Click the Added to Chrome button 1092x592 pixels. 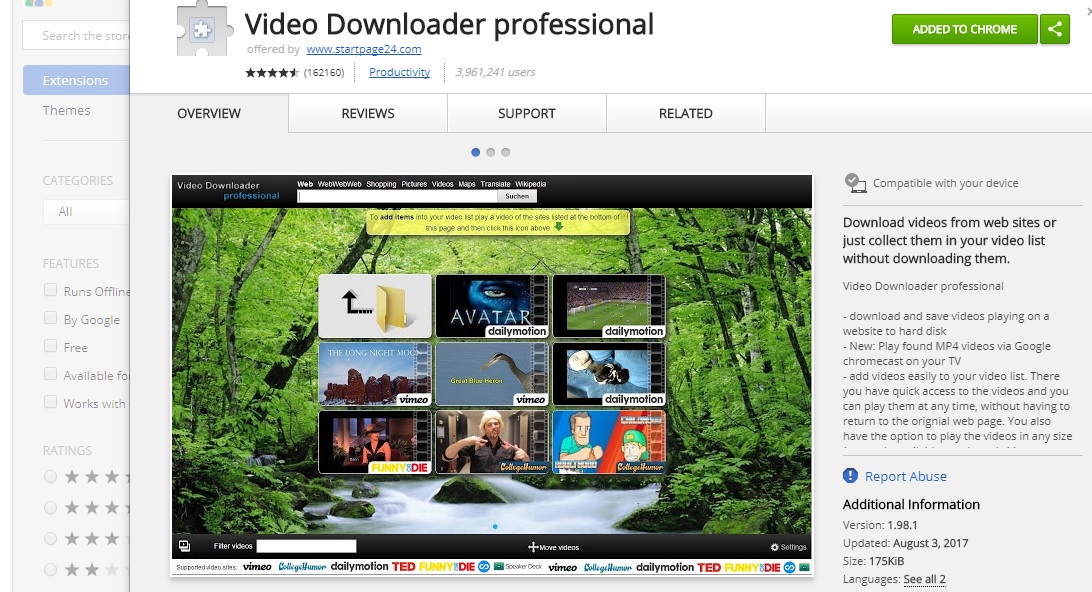965,29
